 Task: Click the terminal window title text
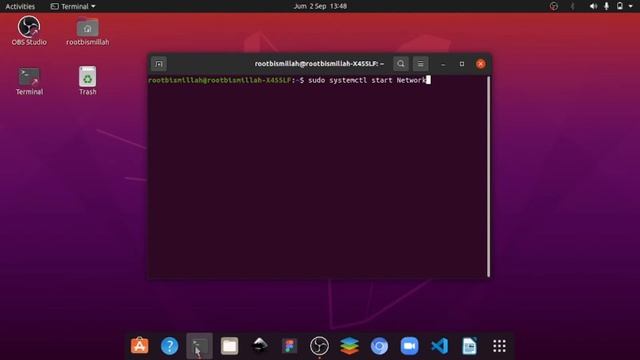pyautogui.click(x=319, y=64)
